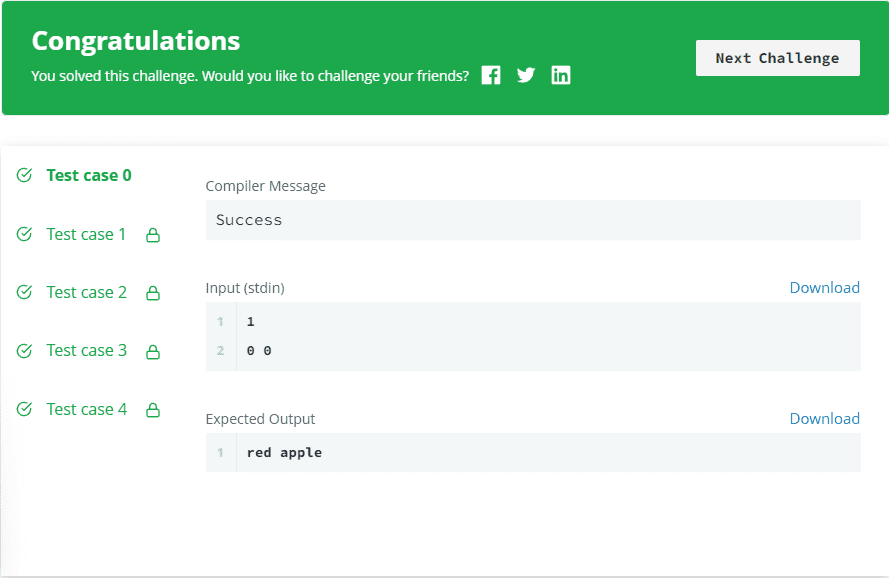Click the lock icon beside Test case 2

153,293
